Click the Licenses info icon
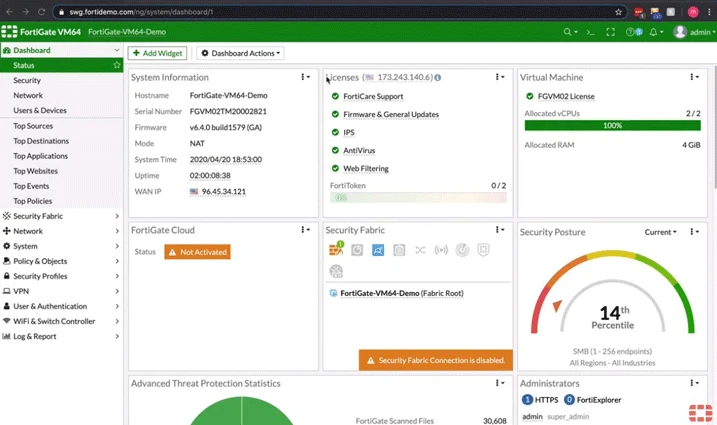Image resolution: width=717 pixels, height=425 pixels. tap(438, 77)
